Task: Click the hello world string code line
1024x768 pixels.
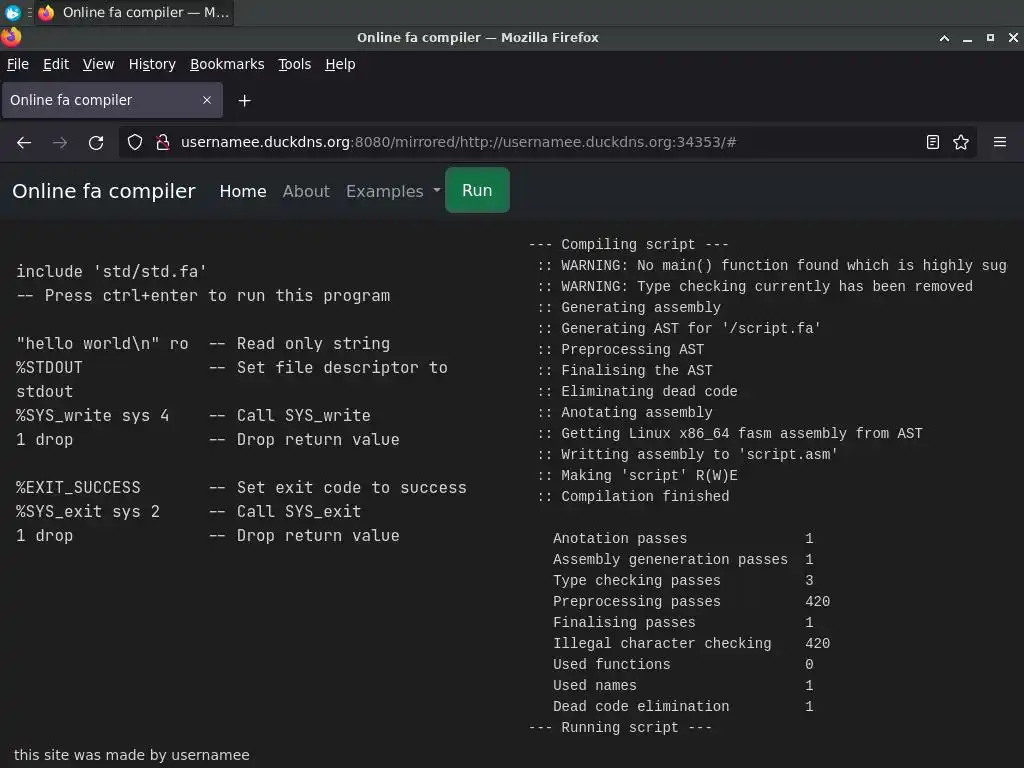Action: pyautogui.click(x=102, y=343)
